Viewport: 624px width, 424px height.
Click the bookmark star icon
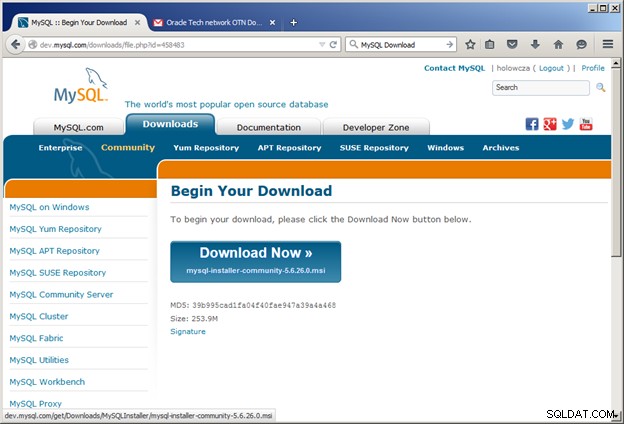tap(470, 45)
